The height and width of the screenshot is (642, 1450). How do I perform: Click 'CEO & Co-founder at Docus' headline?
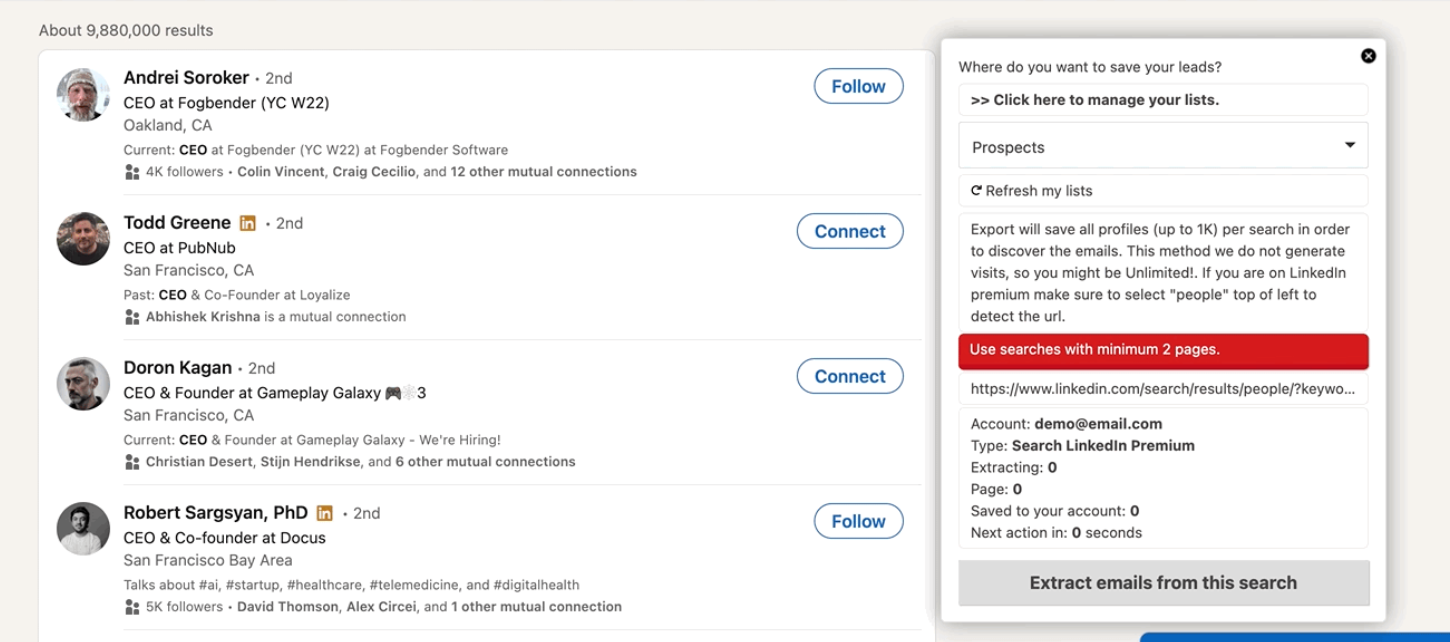point(224,538)
